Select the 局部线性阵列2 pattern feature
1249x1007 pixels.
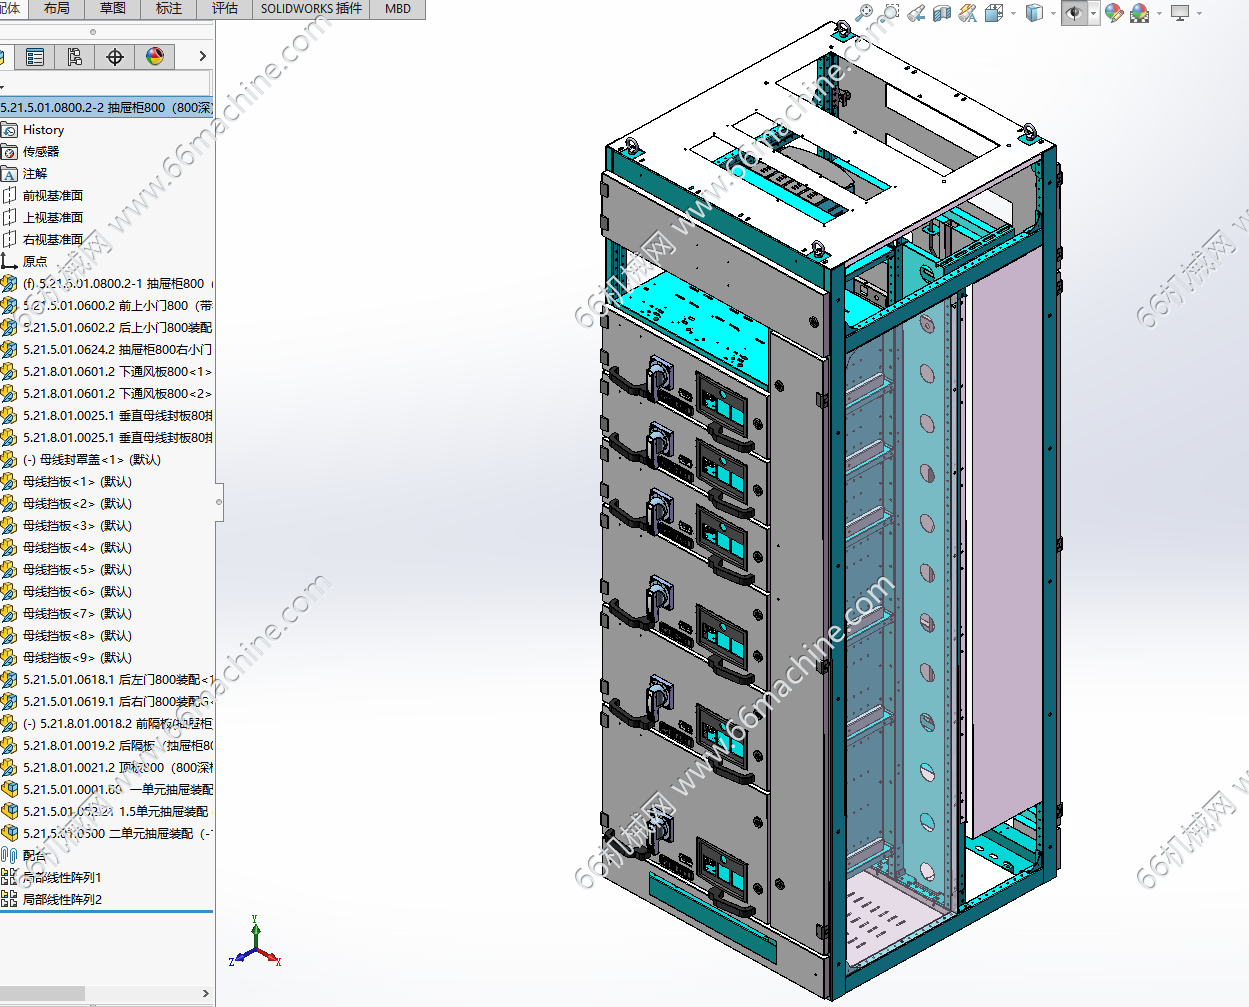[62, 900]
